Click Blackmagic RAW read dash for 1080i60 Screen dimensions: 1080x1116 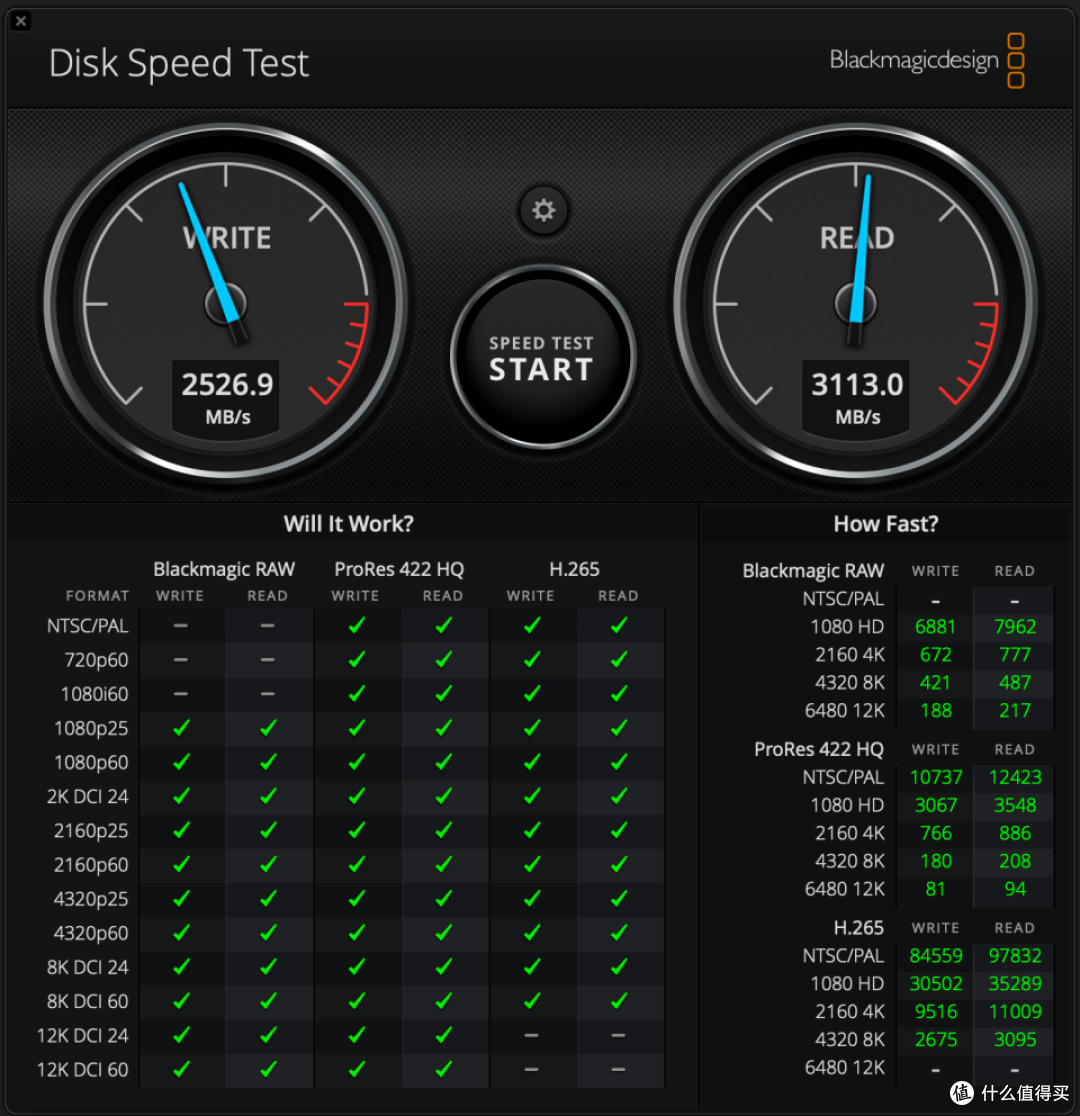click(x=268, y=694)
